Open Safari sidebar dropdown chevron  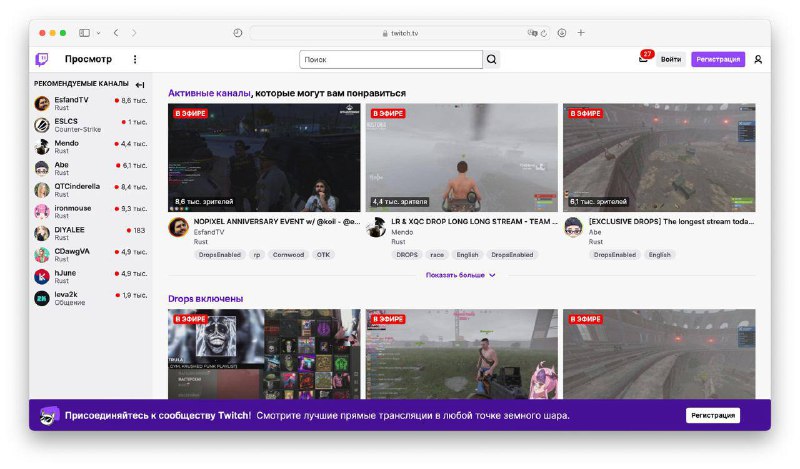(x=97, y=33)
